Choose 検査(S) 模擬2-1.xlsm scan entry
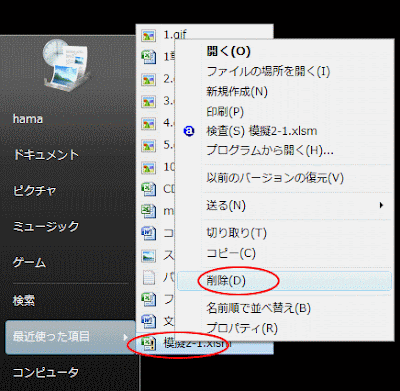This screenshot has width=400, height=391. tap(262, 131)
